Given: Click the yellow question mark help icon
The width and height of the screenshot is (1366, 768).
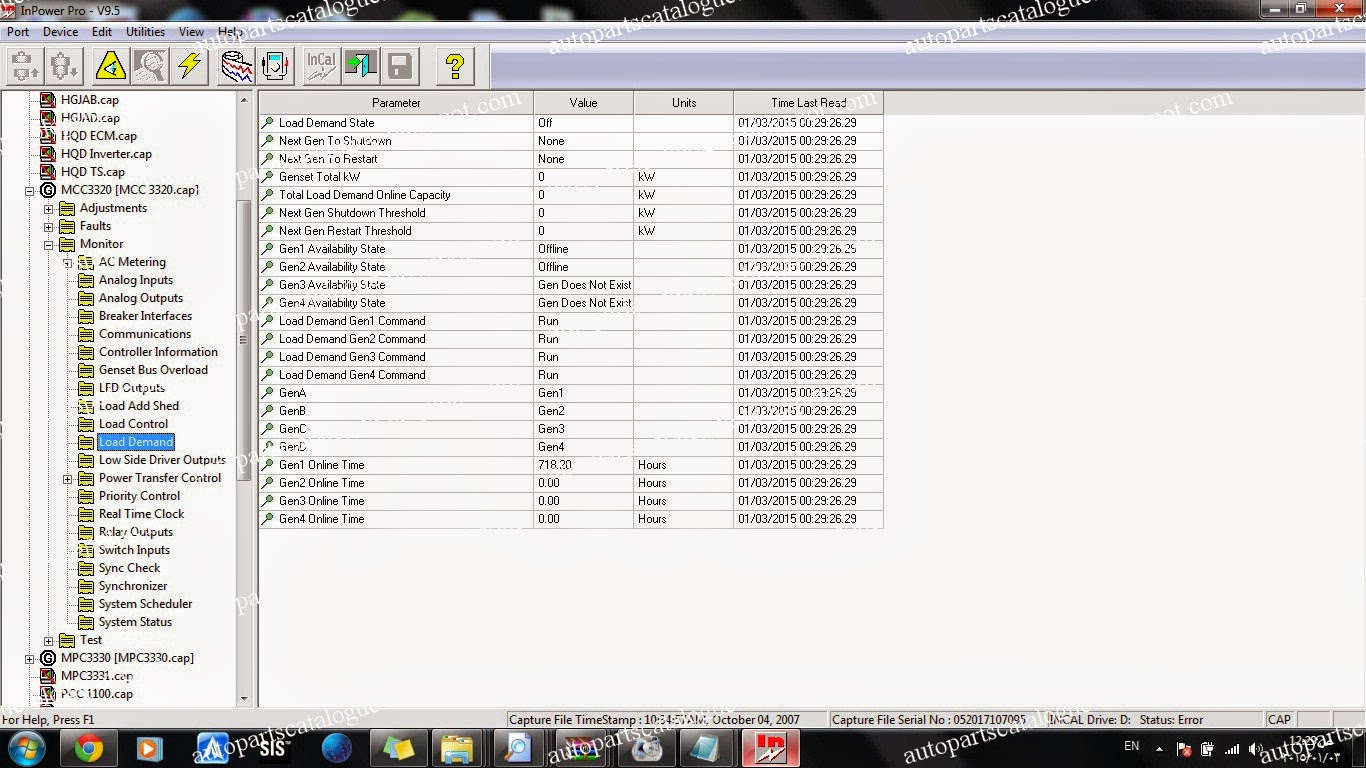Looking at the screenshot, I should (x=455, y=66).
